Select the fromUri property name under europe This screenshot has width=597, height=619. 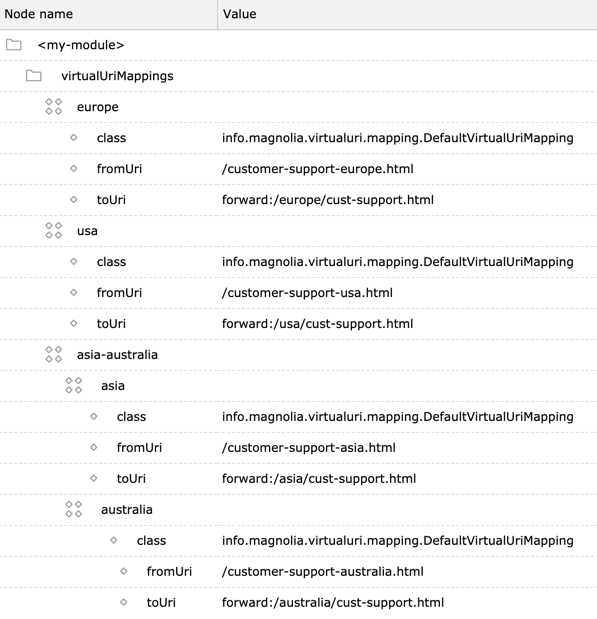pyautogui.click(x=119, y=169)
